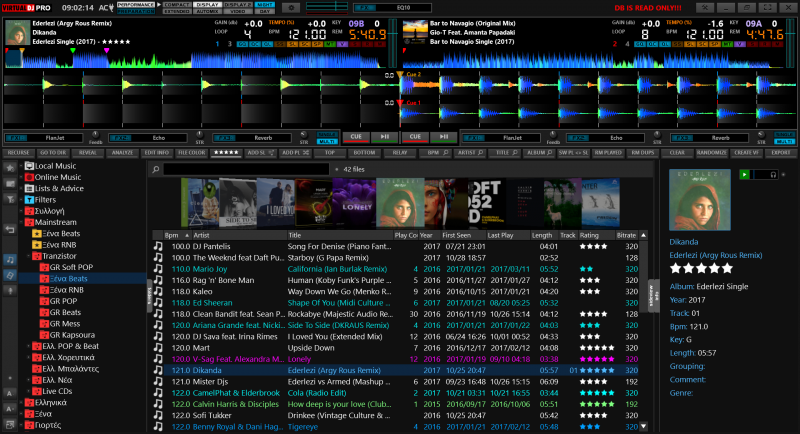Toggle left deck FX1 FlanJet on
Image resolution: width=800 pixels, height=434 pixels.
click(15, 138)
